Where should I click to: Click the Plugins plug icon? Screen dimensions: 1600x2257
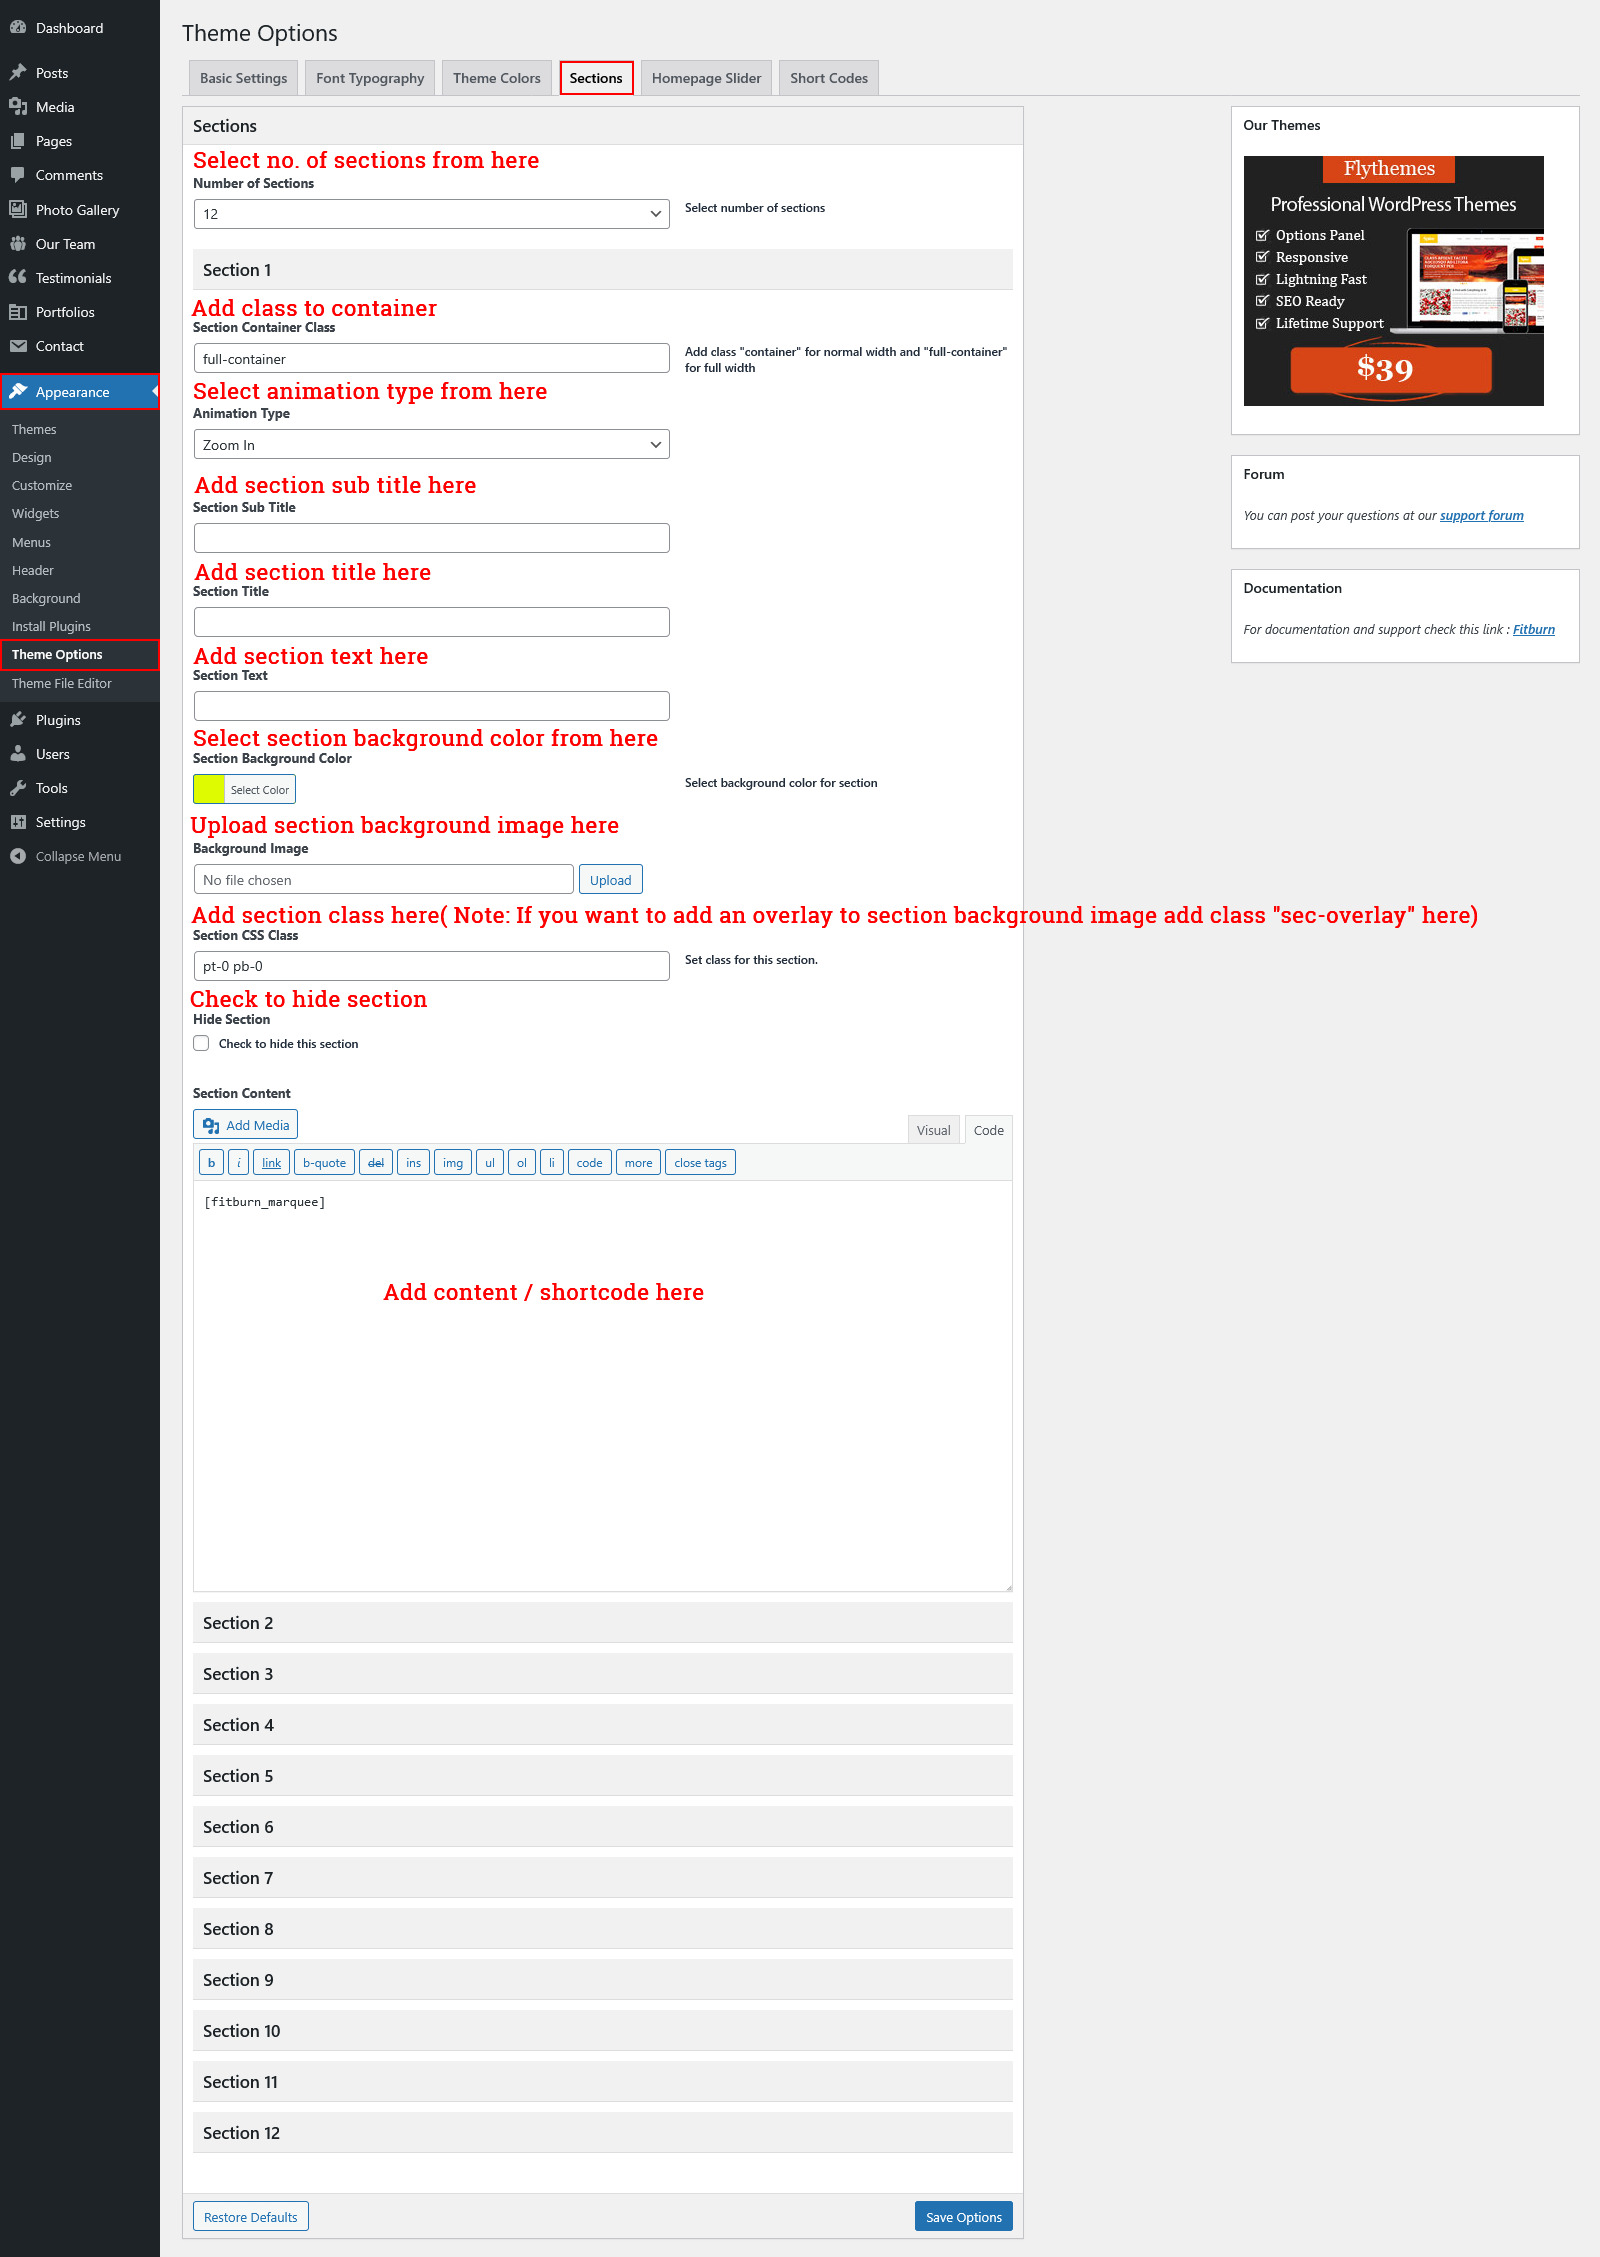[x=18, y=720]
